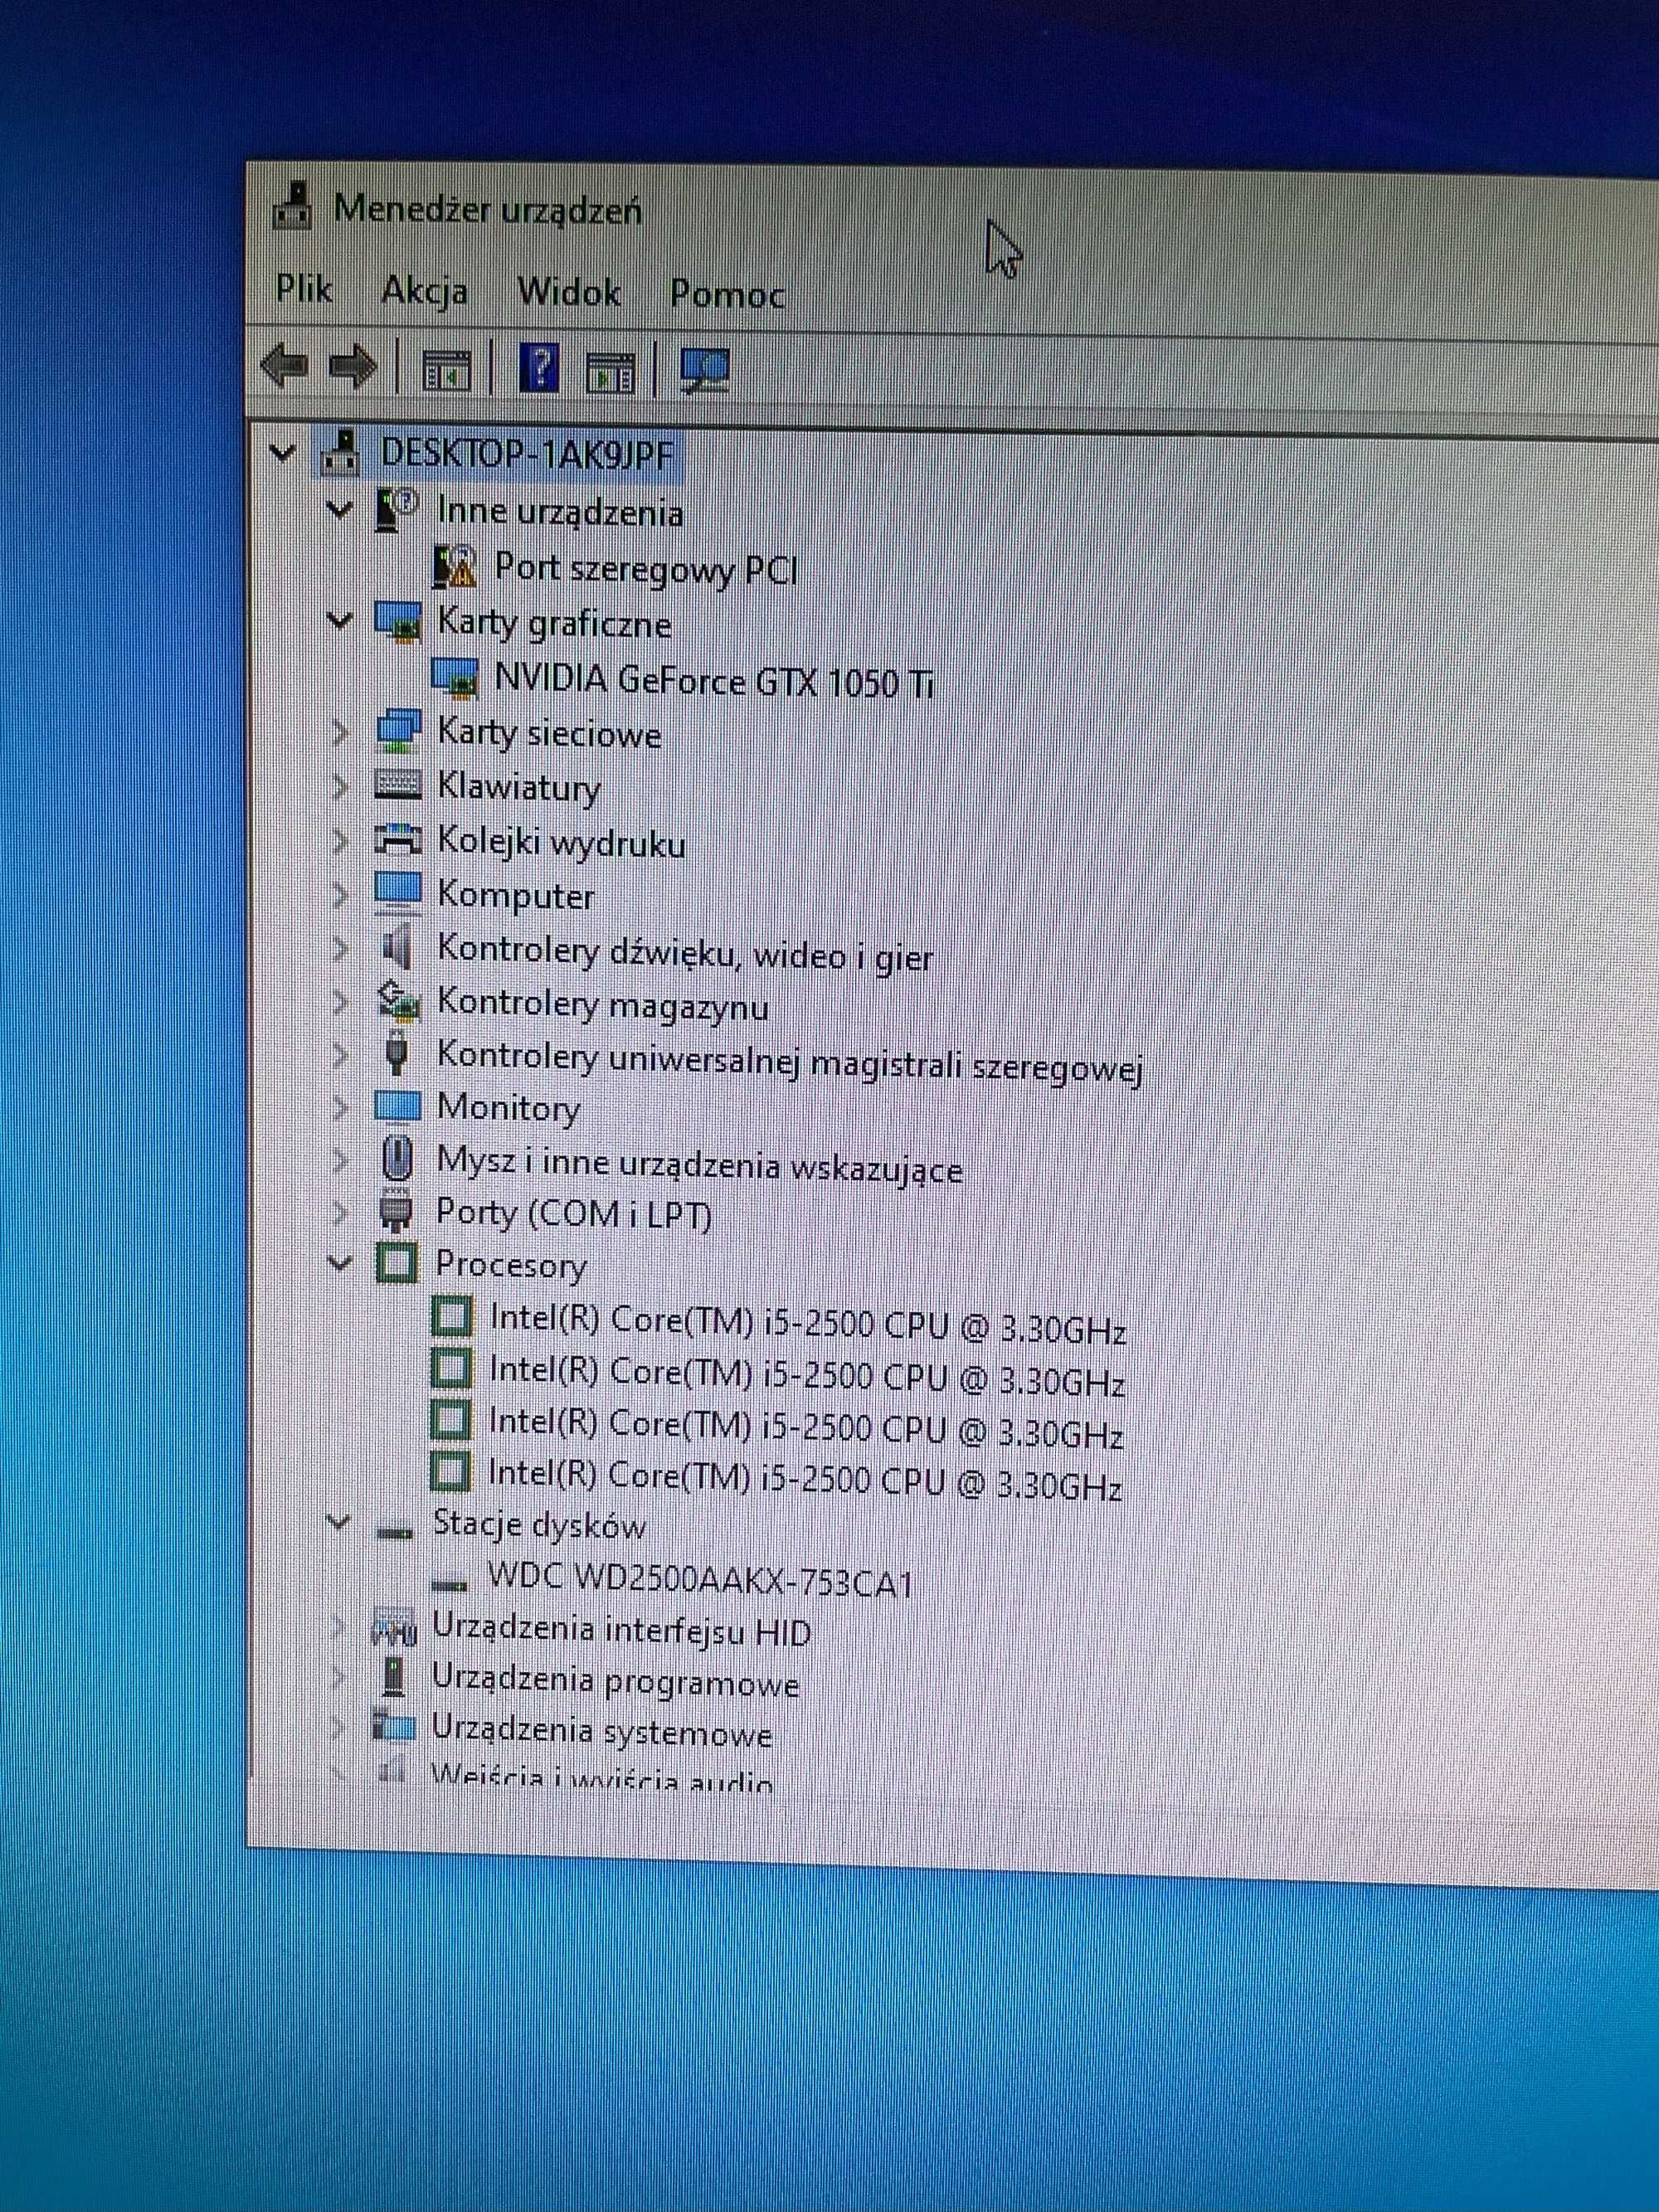Collapse the Stacje dysków category

tap(339, 1523)
